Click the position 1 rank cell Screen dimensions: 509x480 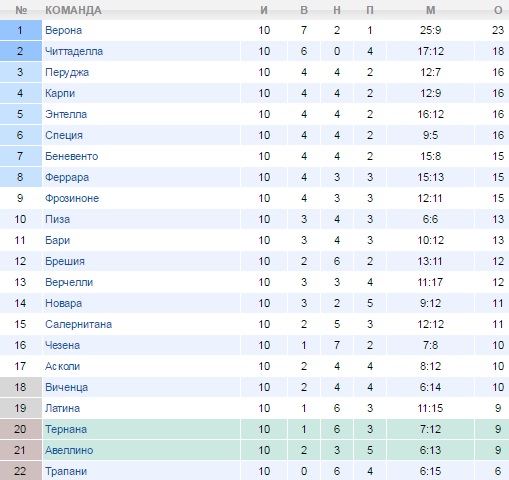(21, 30)
